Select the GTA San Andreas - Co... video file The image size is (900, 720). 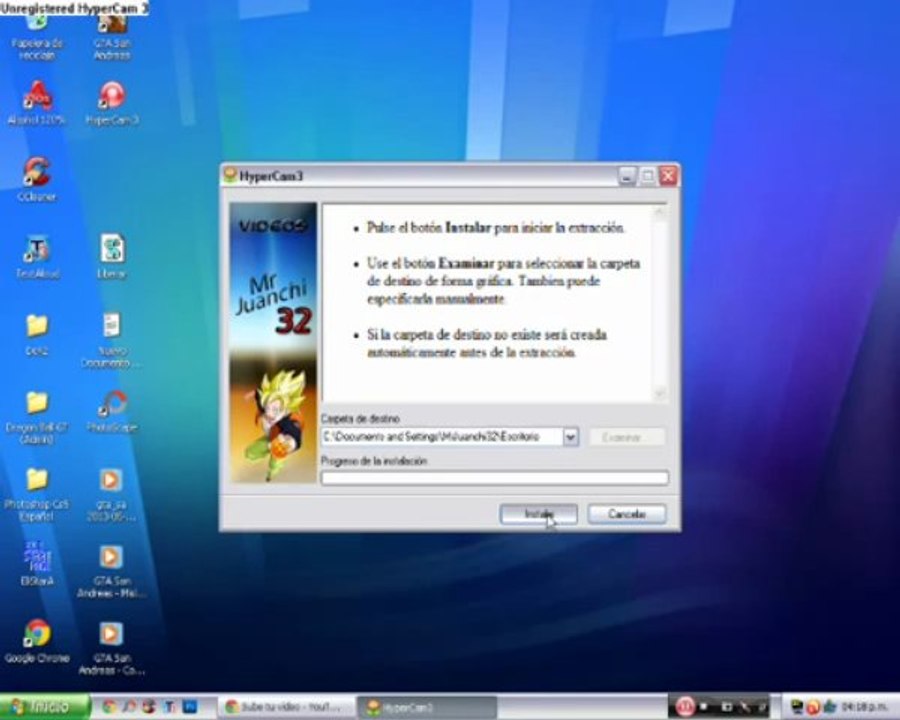[111, 648]
